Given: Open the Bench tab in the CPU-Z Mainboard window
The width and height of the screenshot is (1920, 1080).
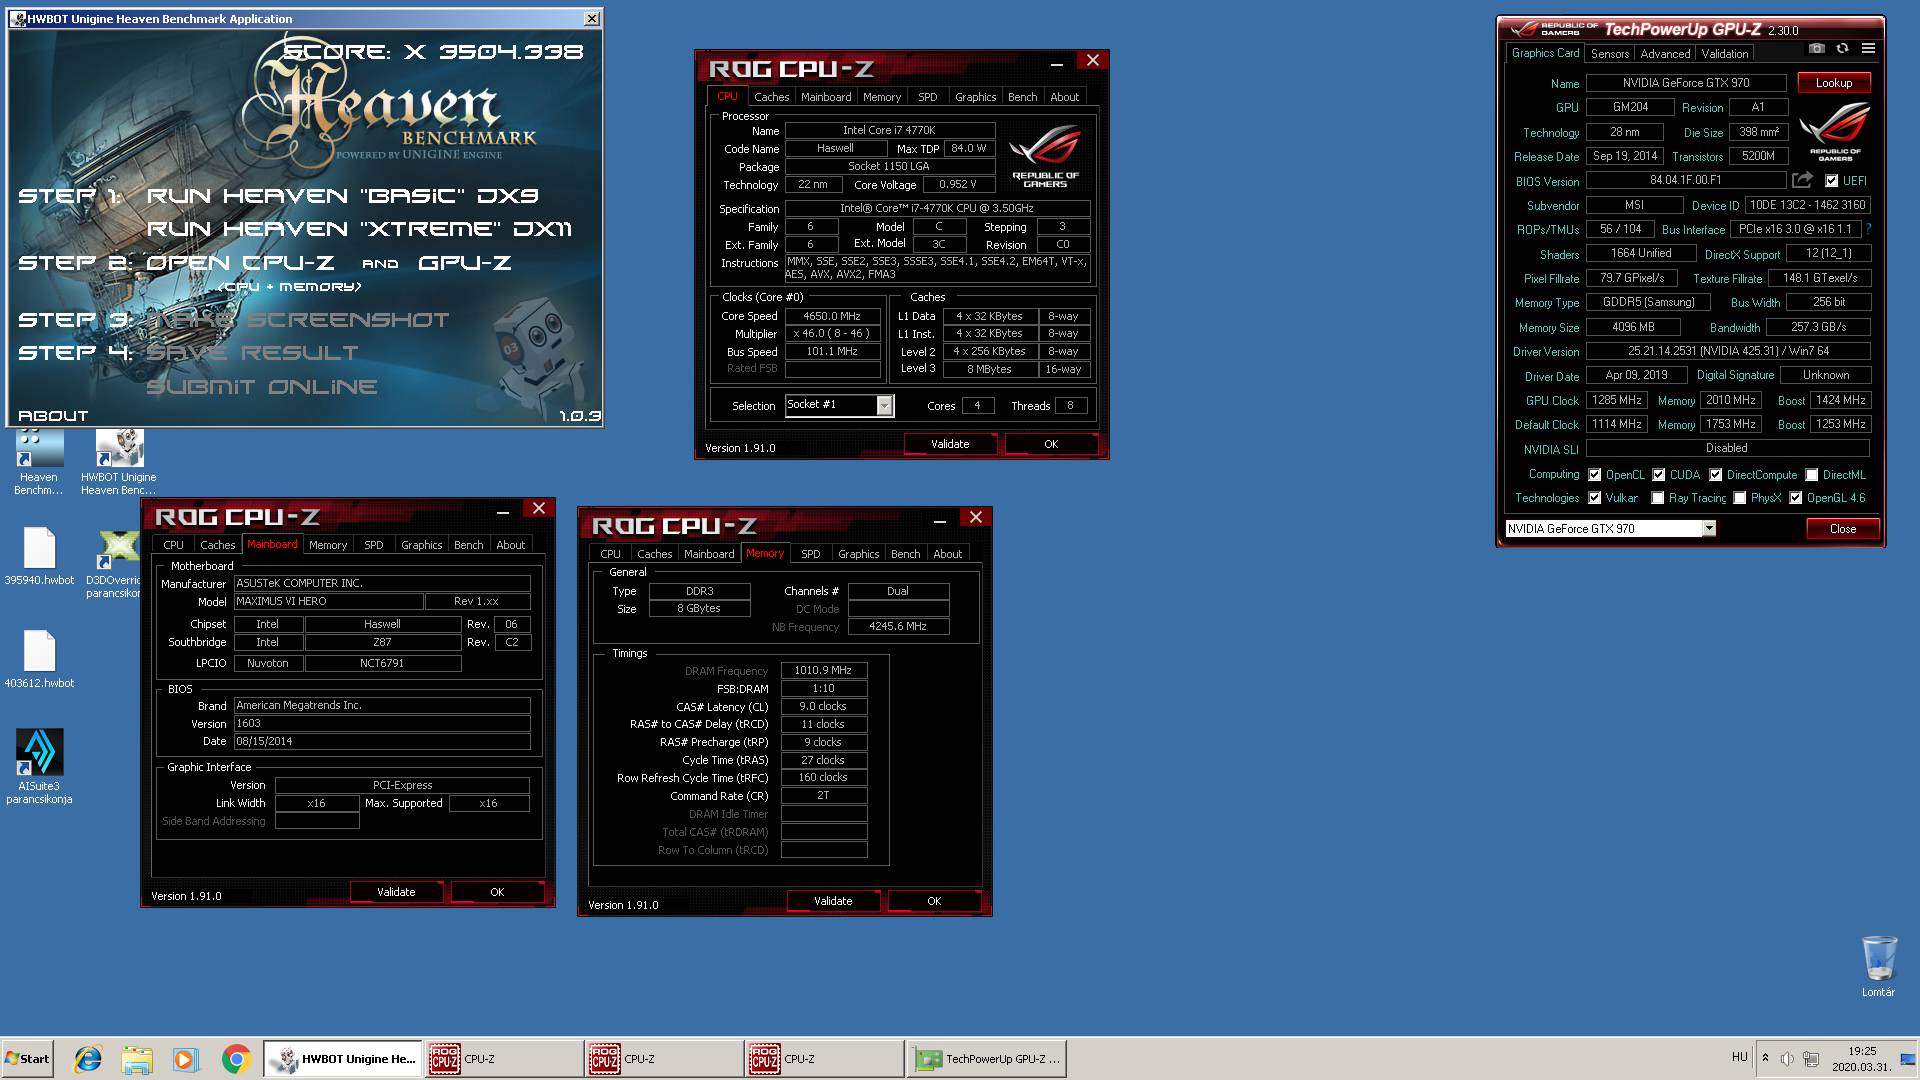Looking at the screenshot, I should tap(469, 545).
